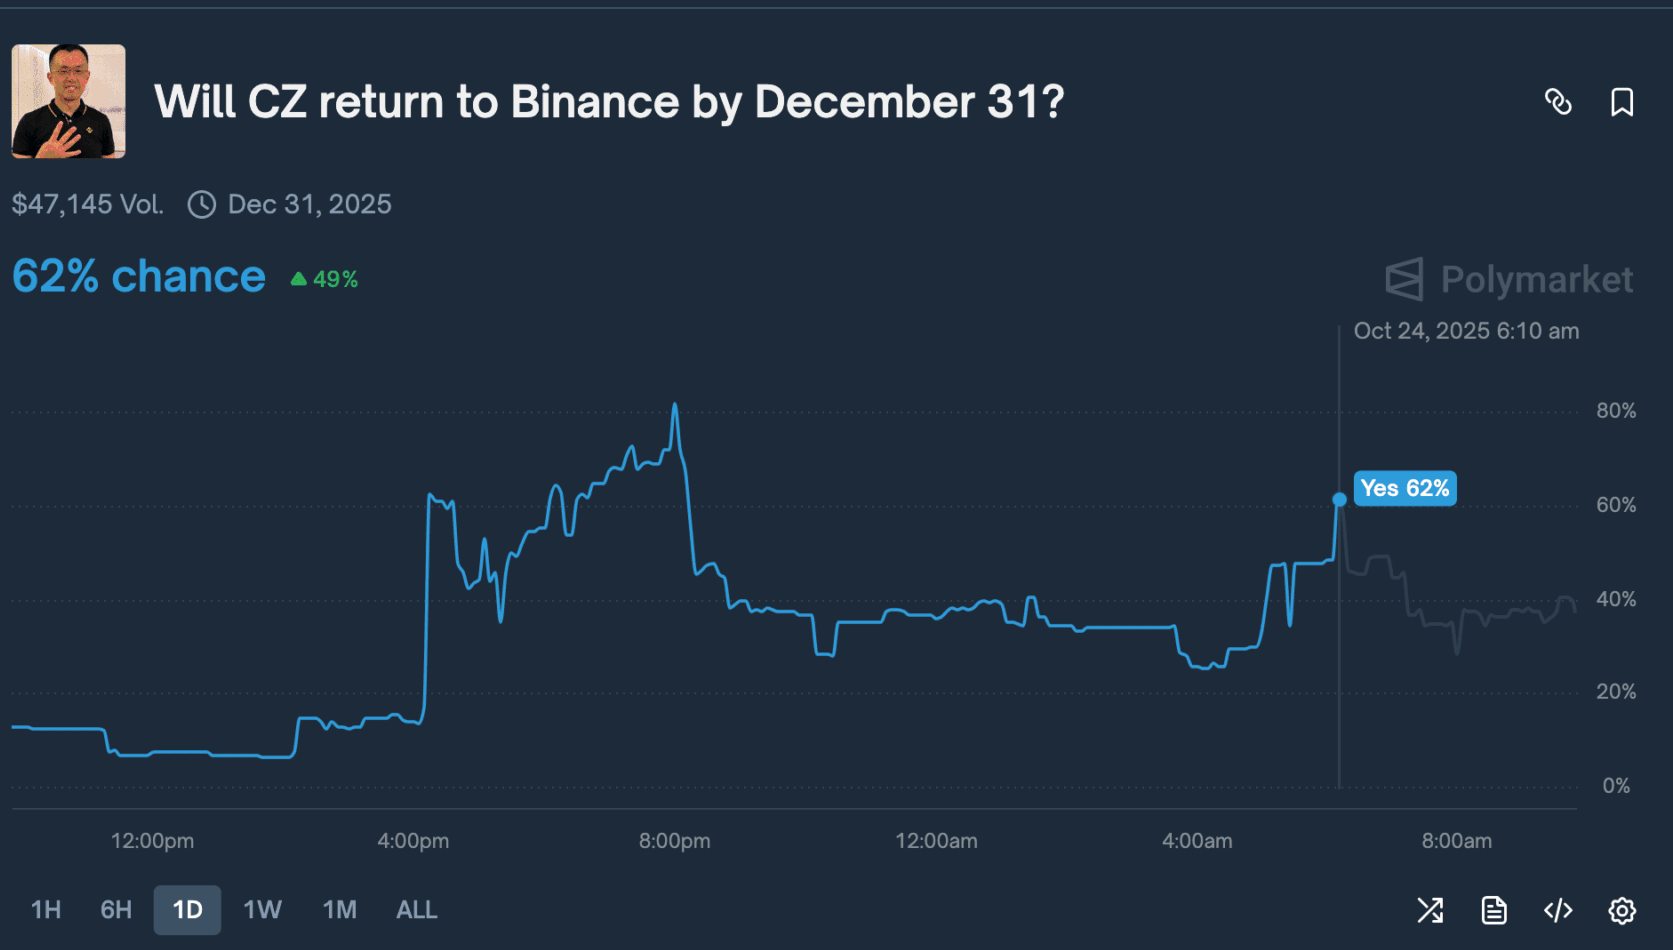Click the Yes 62% chart label

pos(1404,488)
